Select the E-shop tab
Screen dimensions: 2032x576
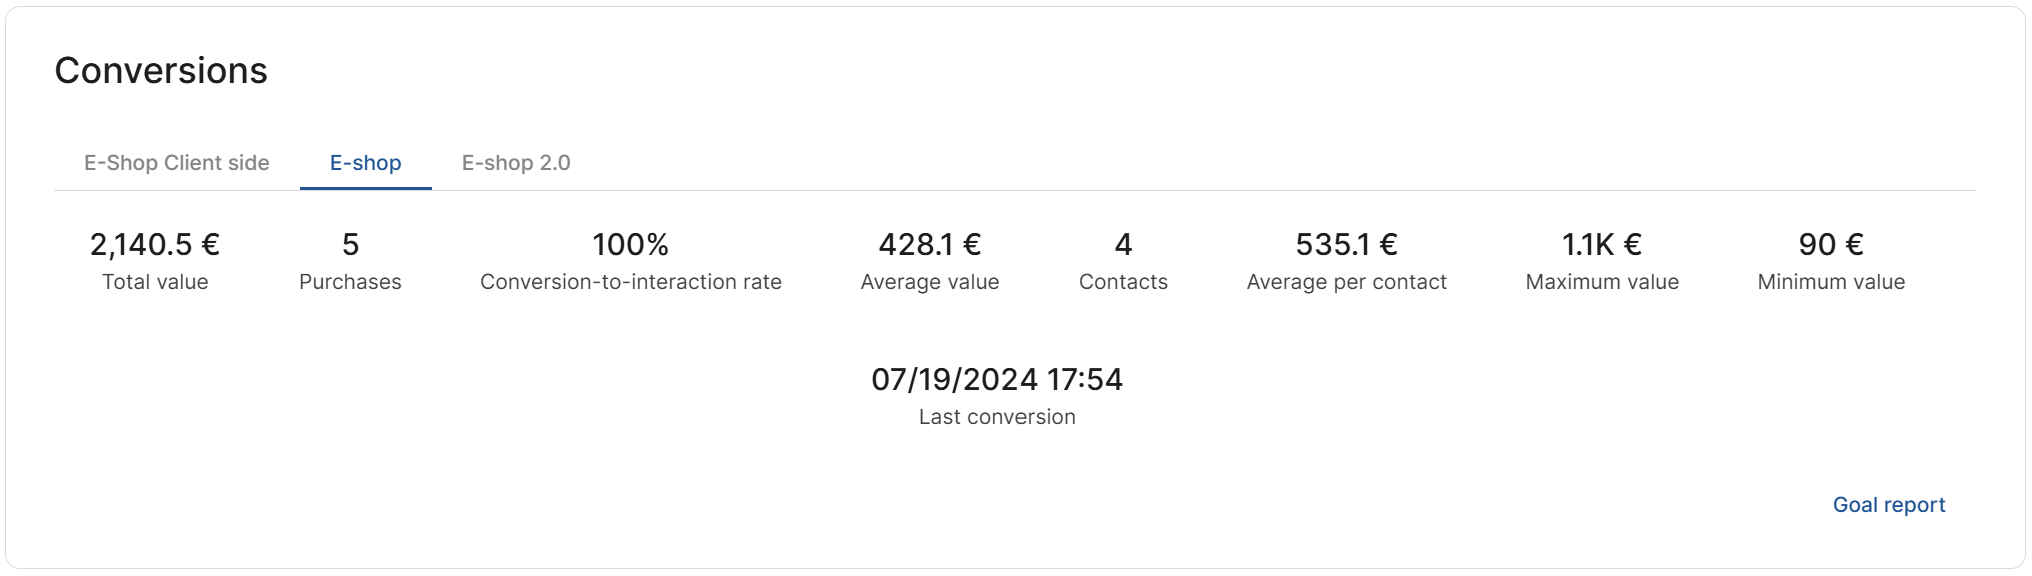click(x=366, y=163)
